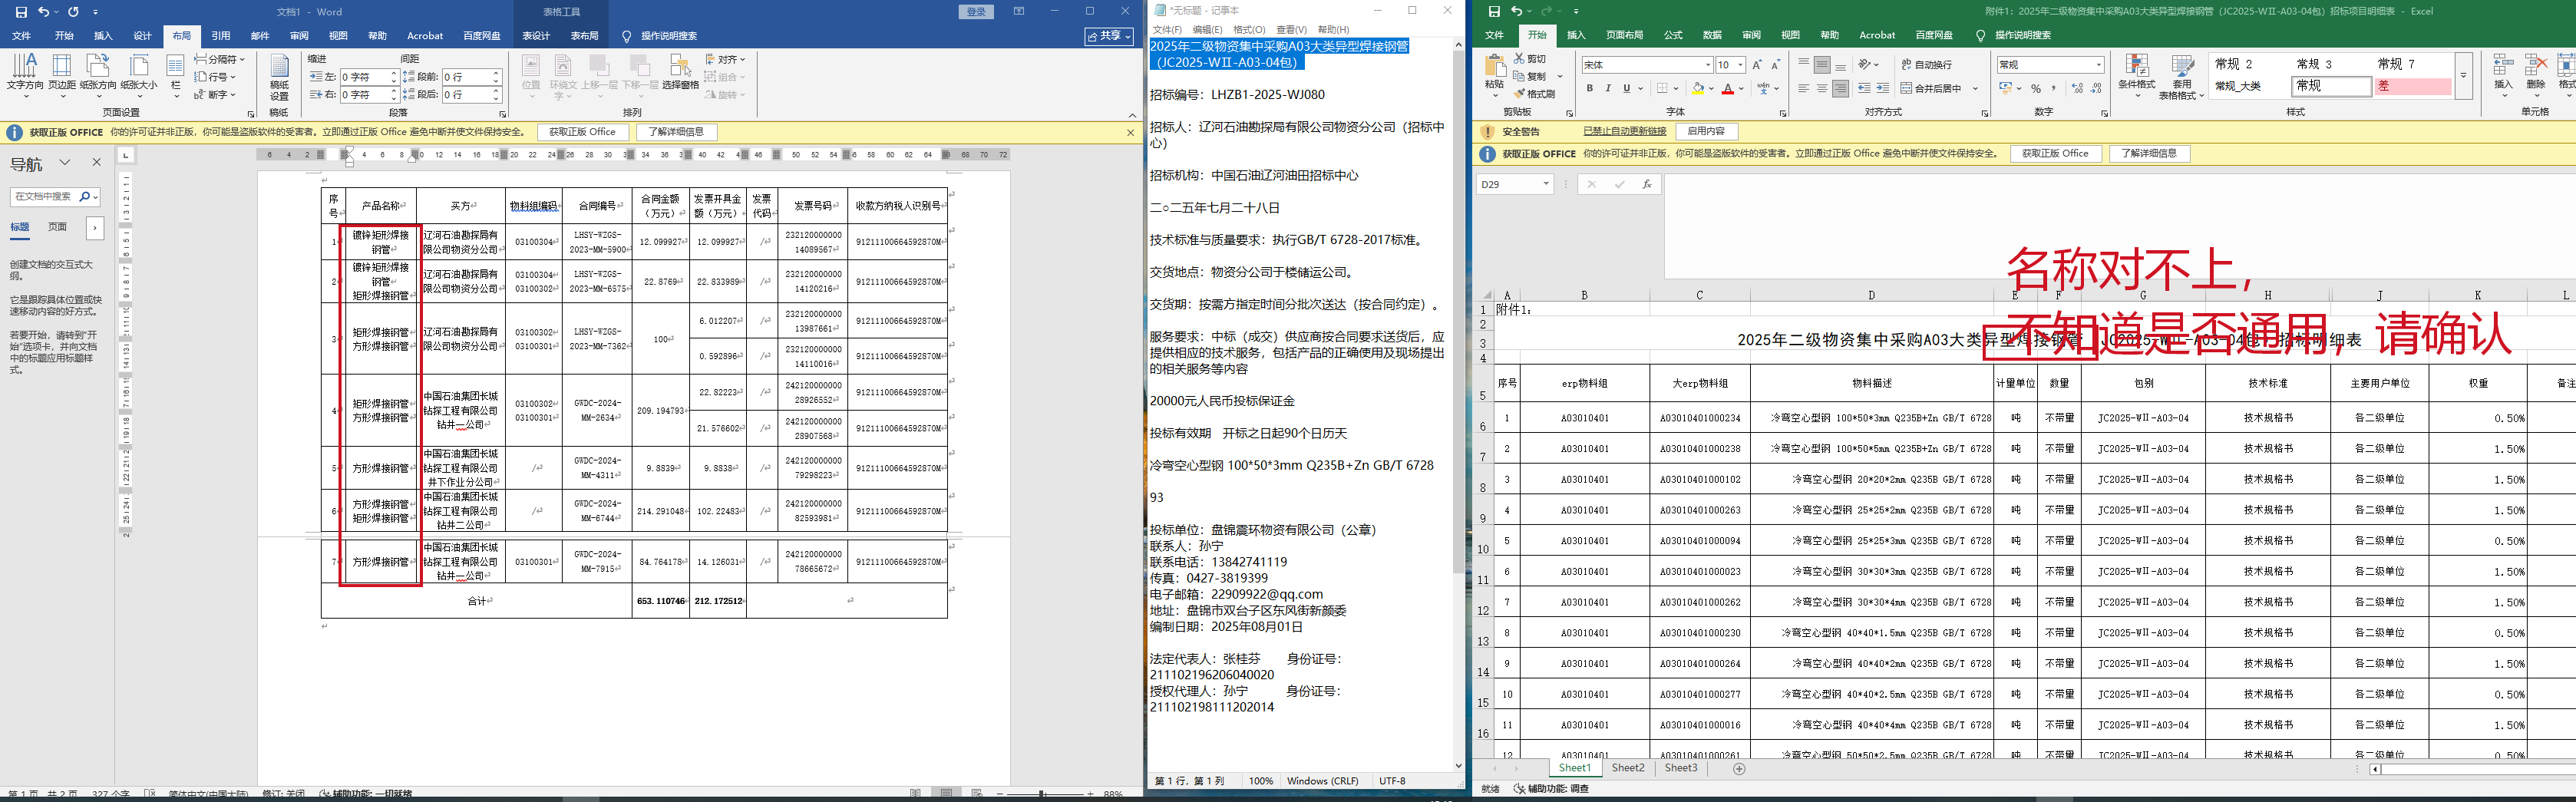
Task: Increase font size in Excel ribbon
Action: [x=1757, y=65]
